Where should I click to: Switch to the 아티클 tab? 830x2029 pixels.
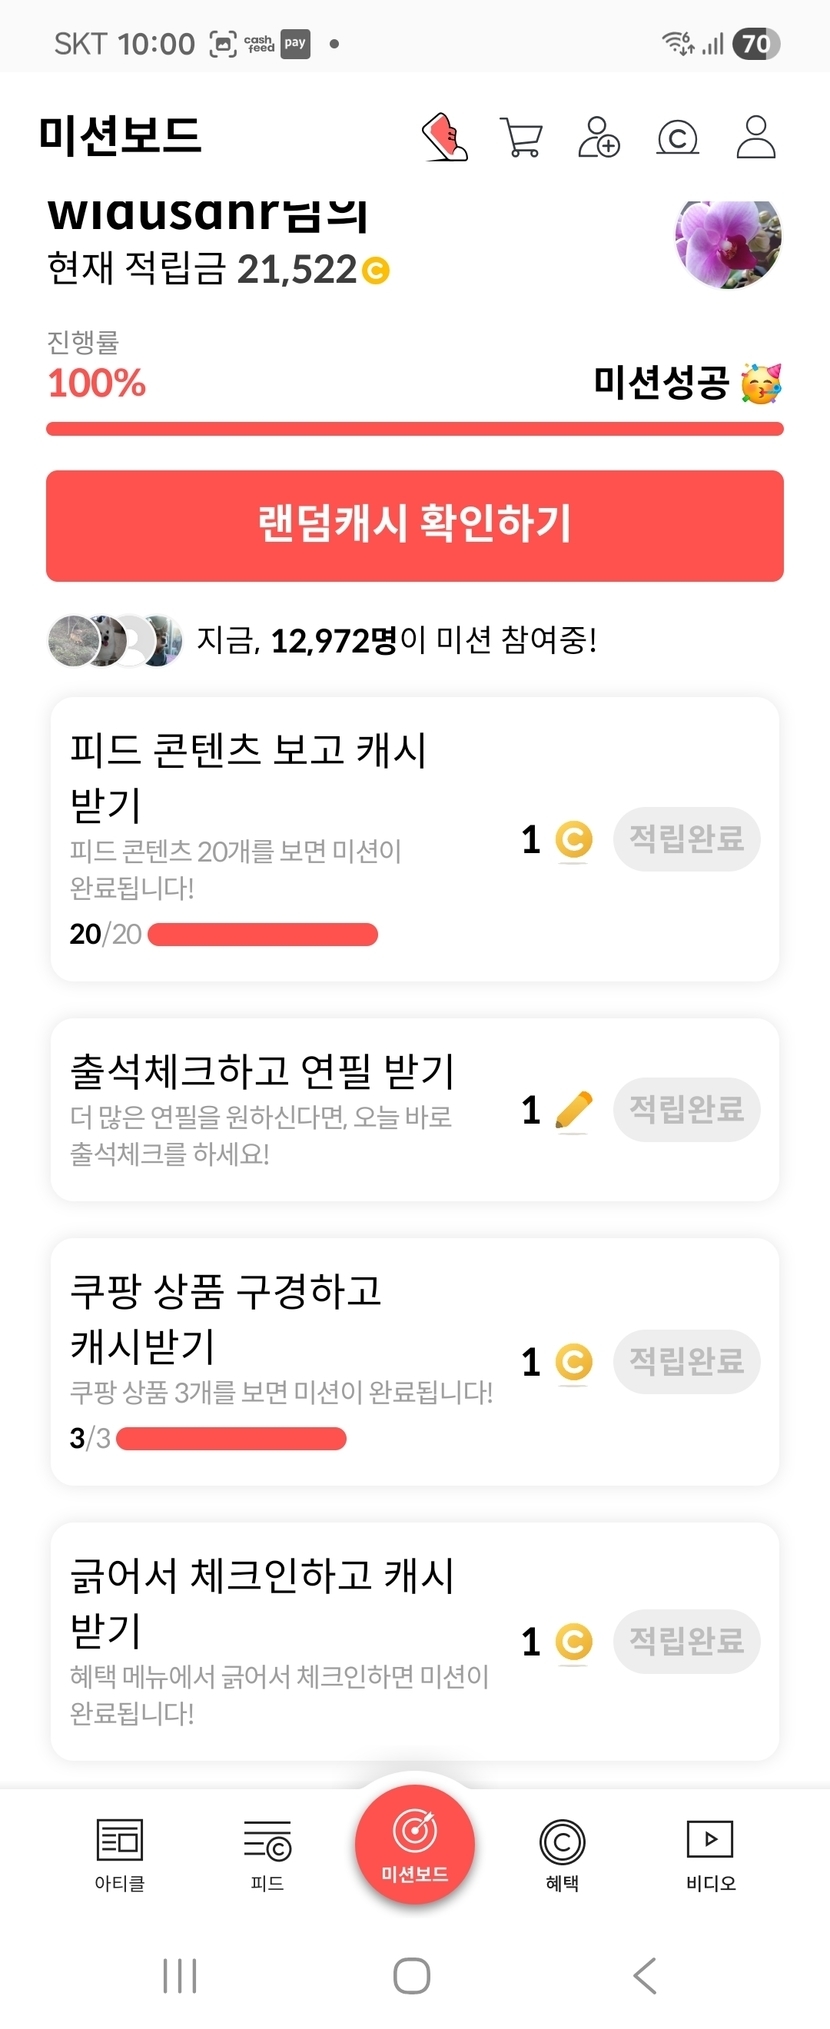pyautogui.click(x=120, y=1855)
